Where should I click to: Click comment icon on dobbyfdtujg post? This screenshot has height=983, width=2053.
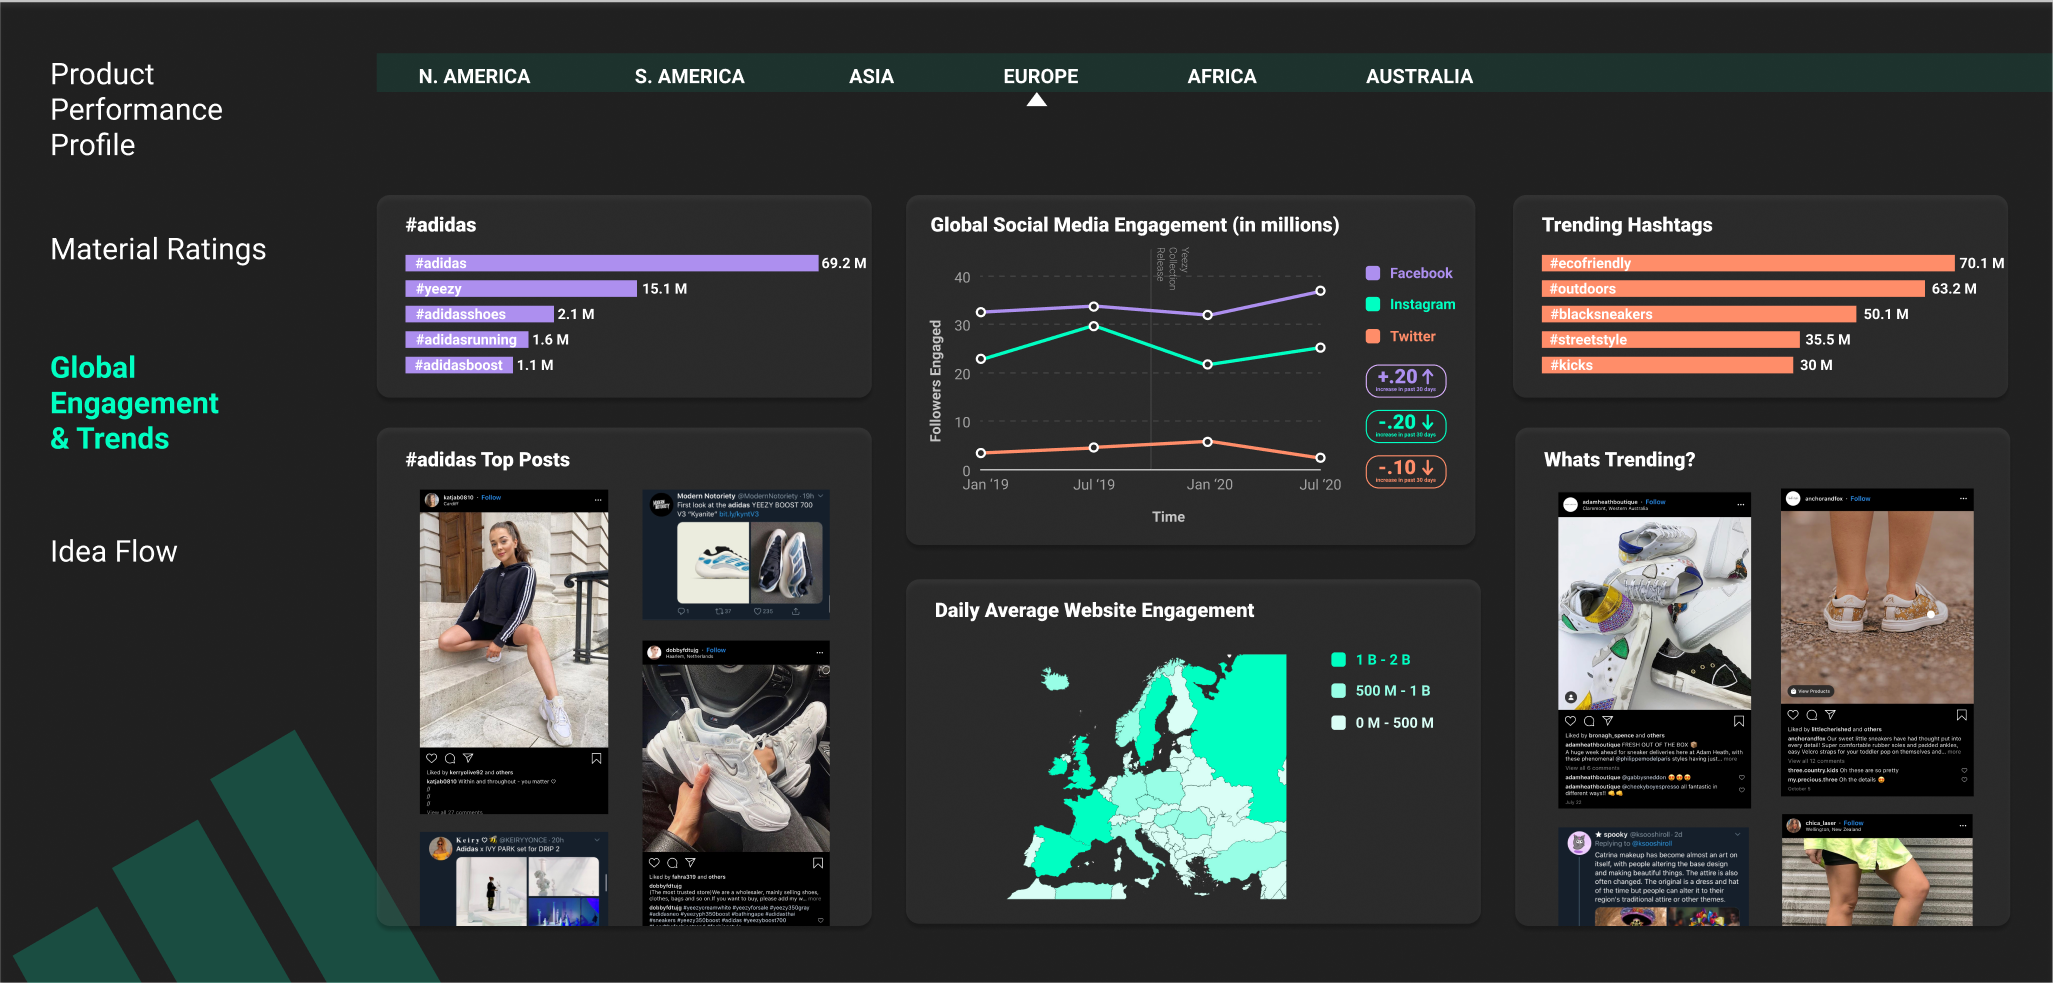coord(672,862)
